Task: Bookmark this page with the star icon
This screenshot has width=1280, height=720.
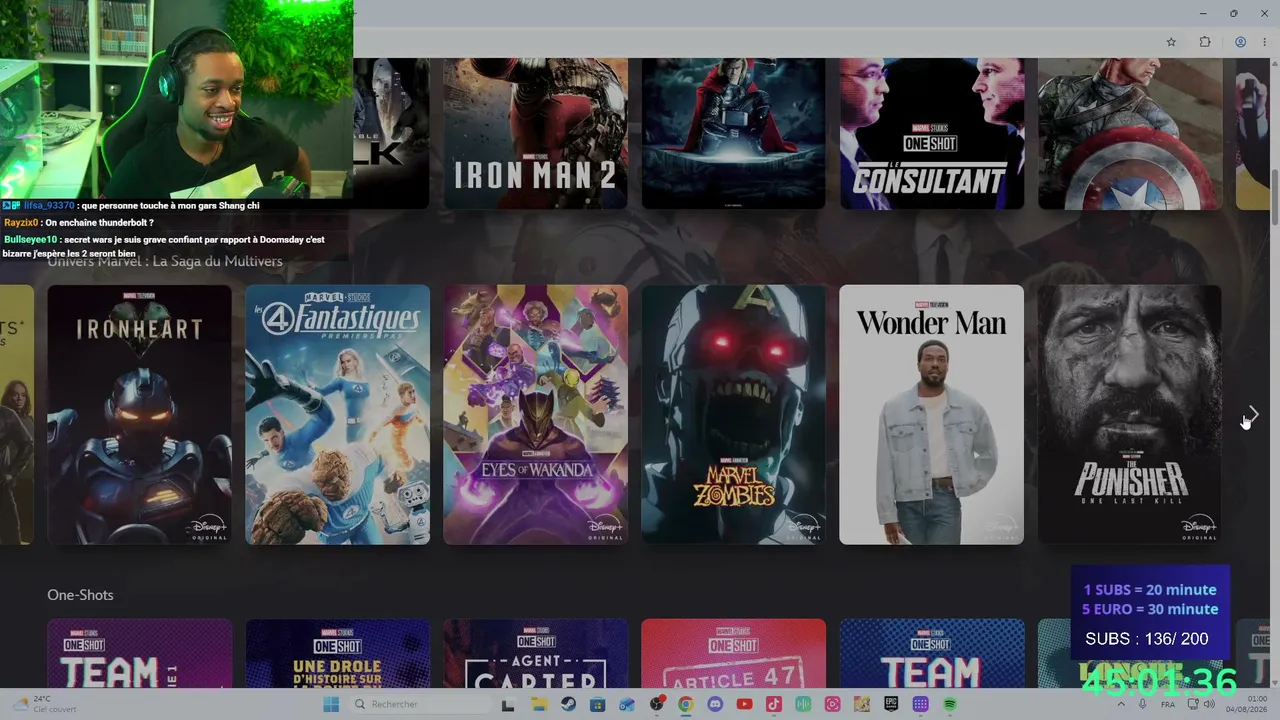Action: (1171, 42)
